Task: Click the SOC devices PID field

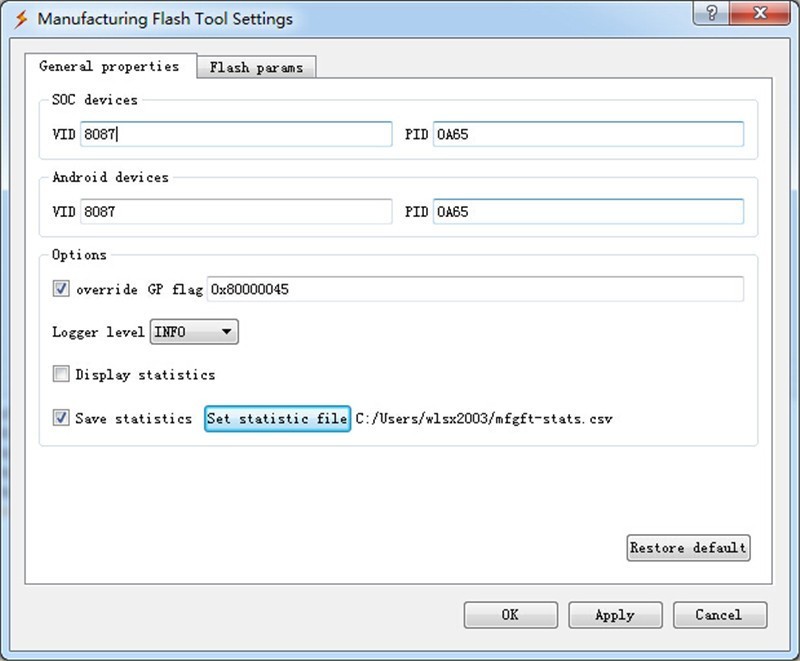Action: (x=588, y=134)
